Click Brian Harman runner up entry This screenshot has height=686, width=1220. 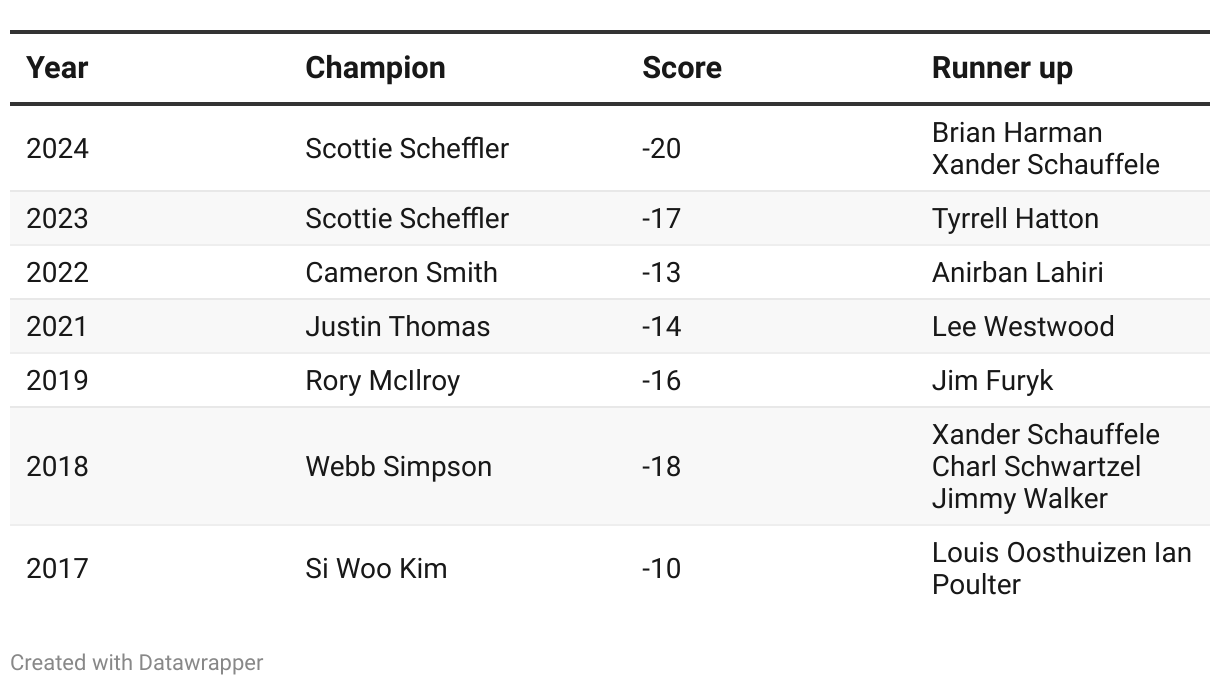(x=1017, y=133)
